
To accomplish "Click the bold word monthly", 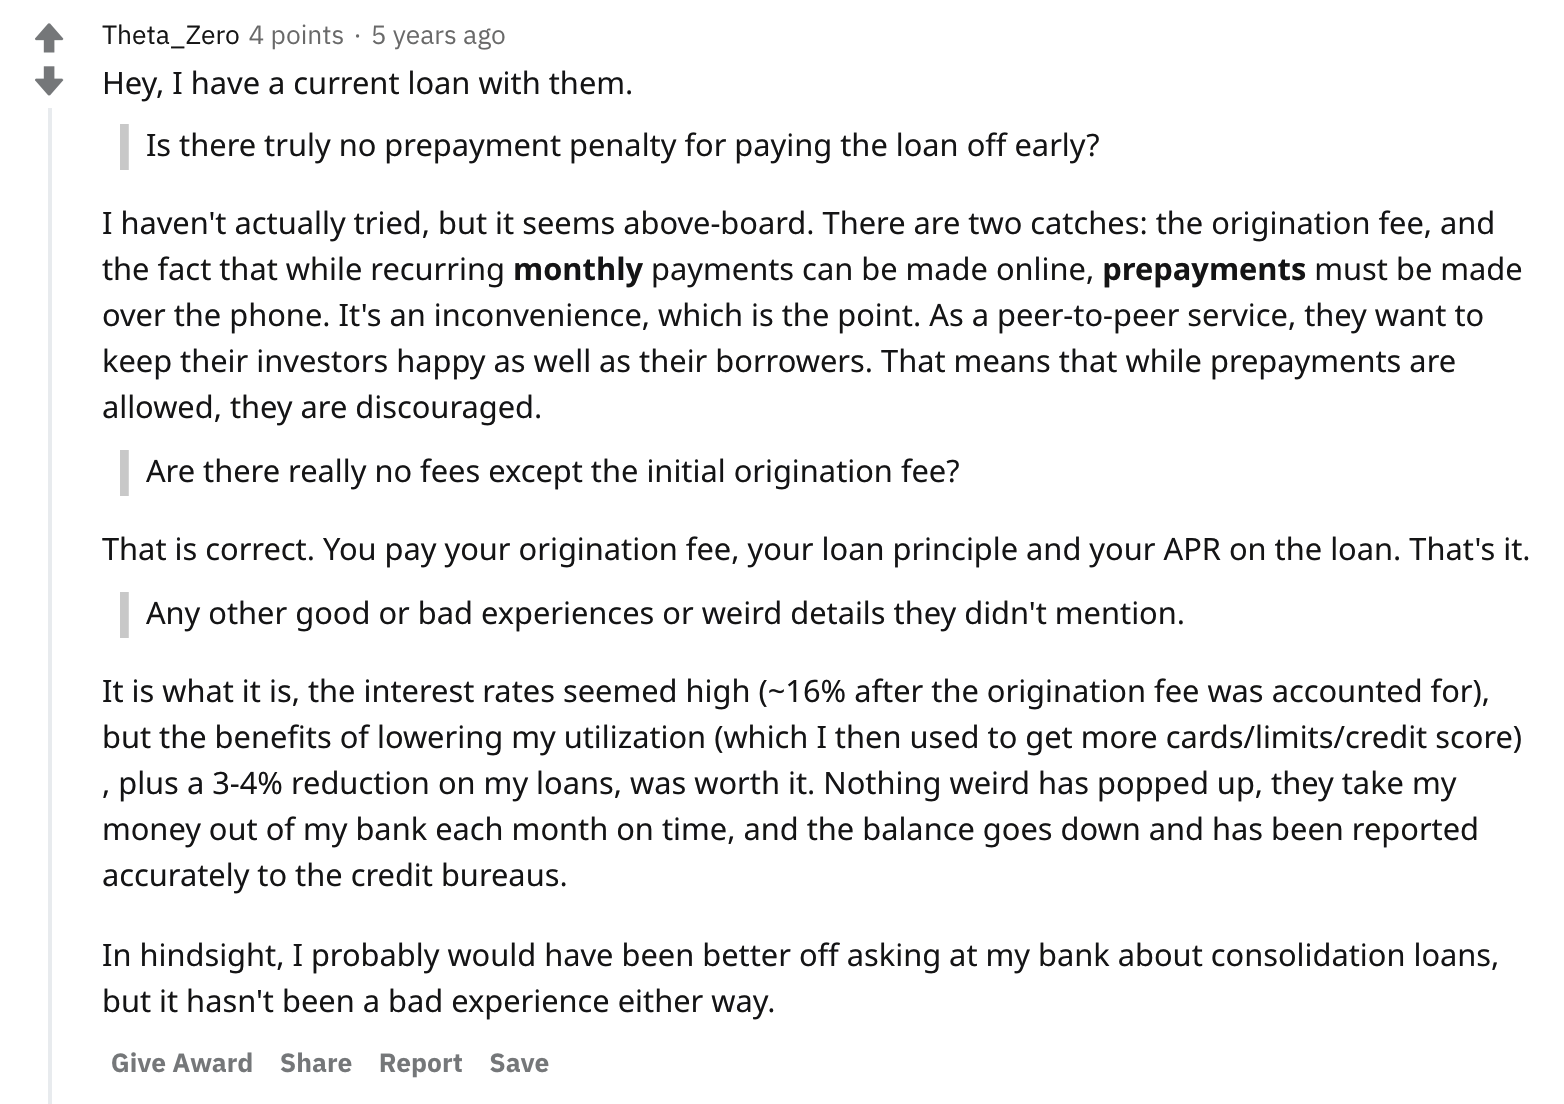I will point(578,269).
